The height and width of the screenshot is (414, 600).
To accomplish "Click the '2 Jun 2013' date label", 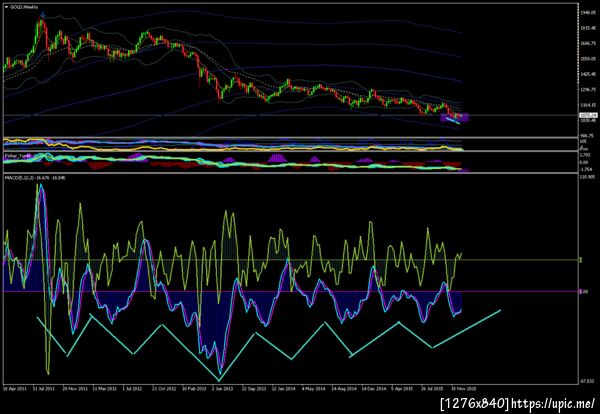I will (x=223, y=388).
